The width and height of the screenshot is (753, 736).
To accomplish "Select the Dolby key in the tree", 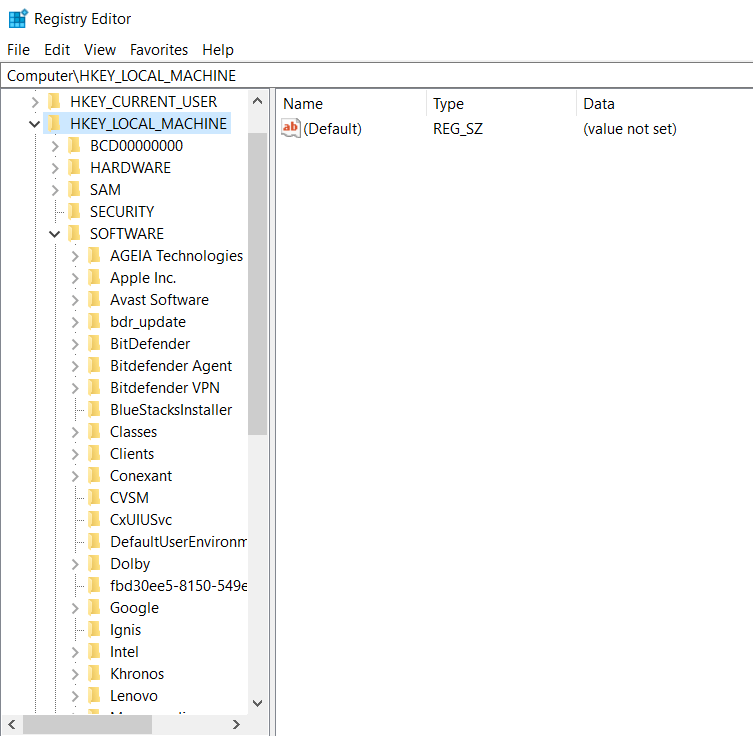I will tap(130, 563).
